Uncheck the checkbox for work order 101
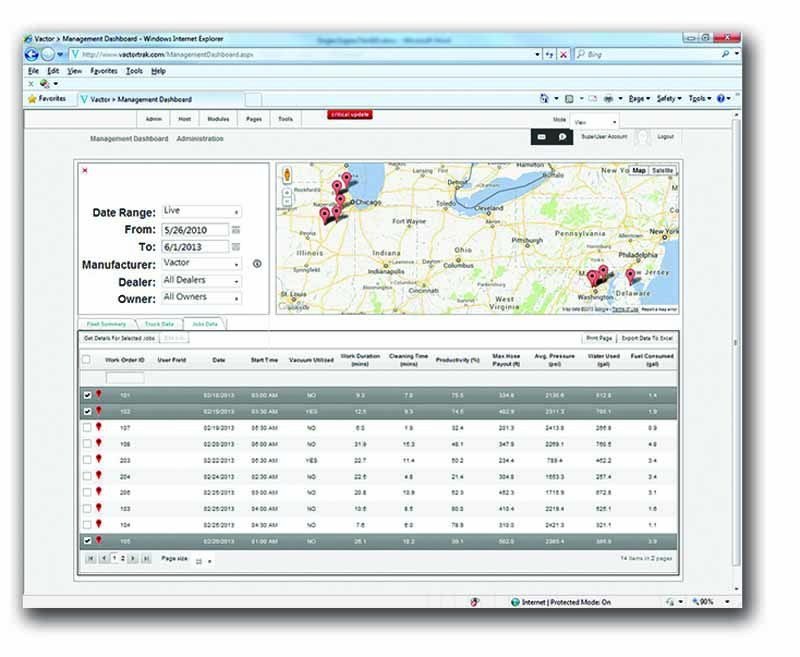800x657 pixels. (86, 395)
